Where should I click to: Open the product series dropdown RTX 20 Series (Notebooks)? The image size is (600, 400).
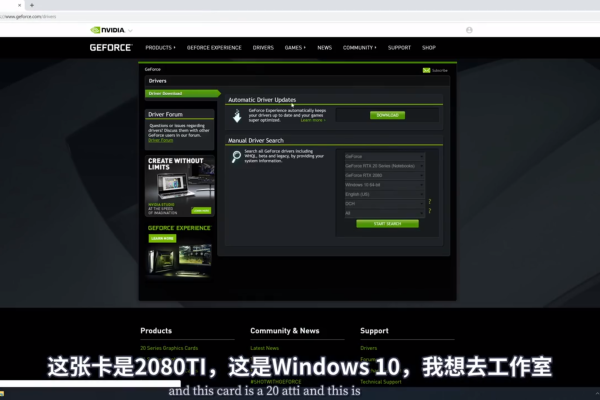(384, 166)
